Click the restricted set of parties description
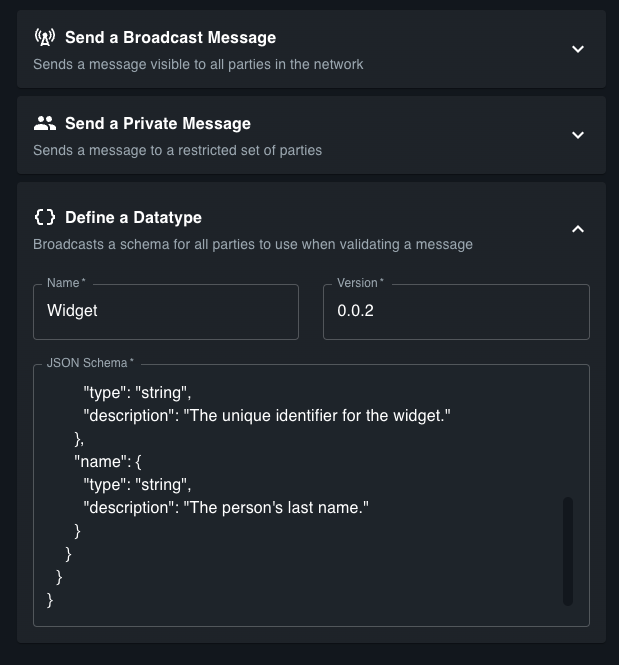Screen dimensions: 619x665 point(177,150)
